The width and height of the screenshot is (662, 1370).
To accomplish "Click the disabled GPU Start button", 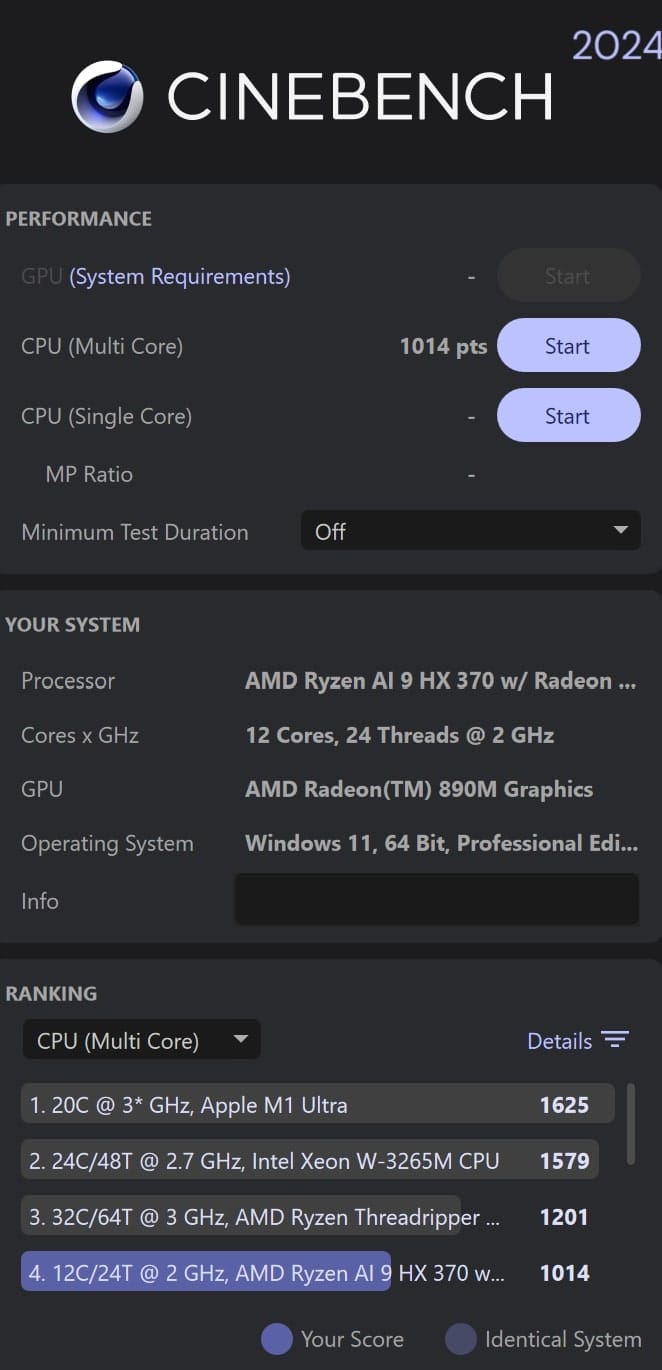I will 568,276.
